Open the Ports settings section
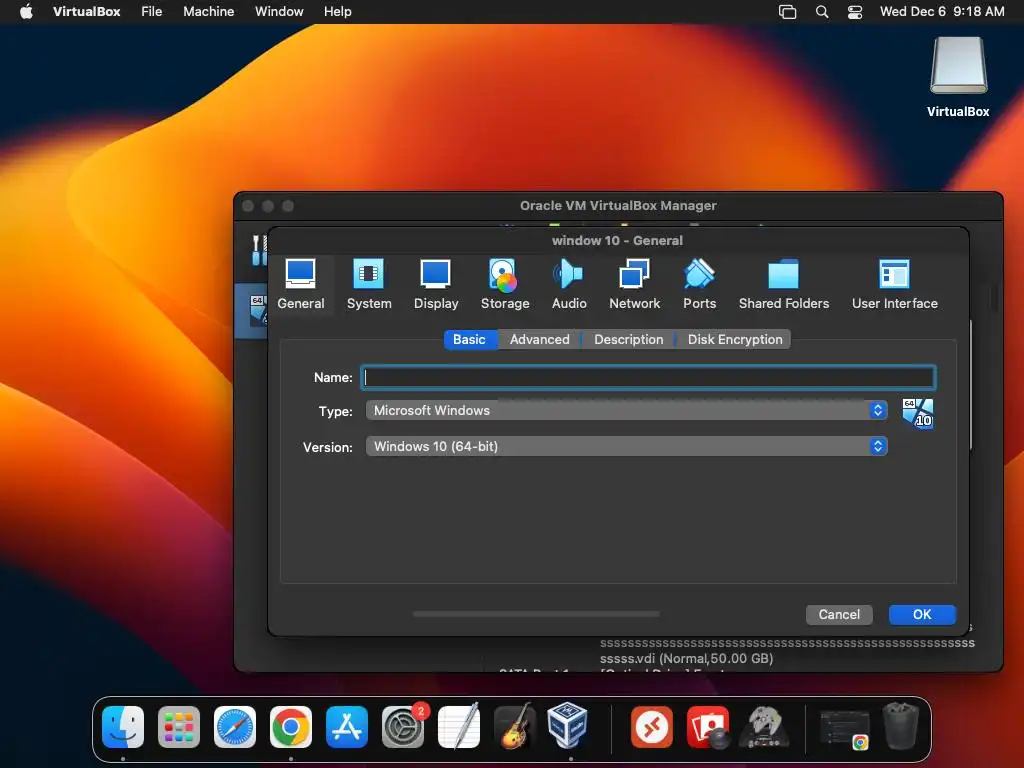The height and width of the screenshot is (768, 1024). click(699, 285)
